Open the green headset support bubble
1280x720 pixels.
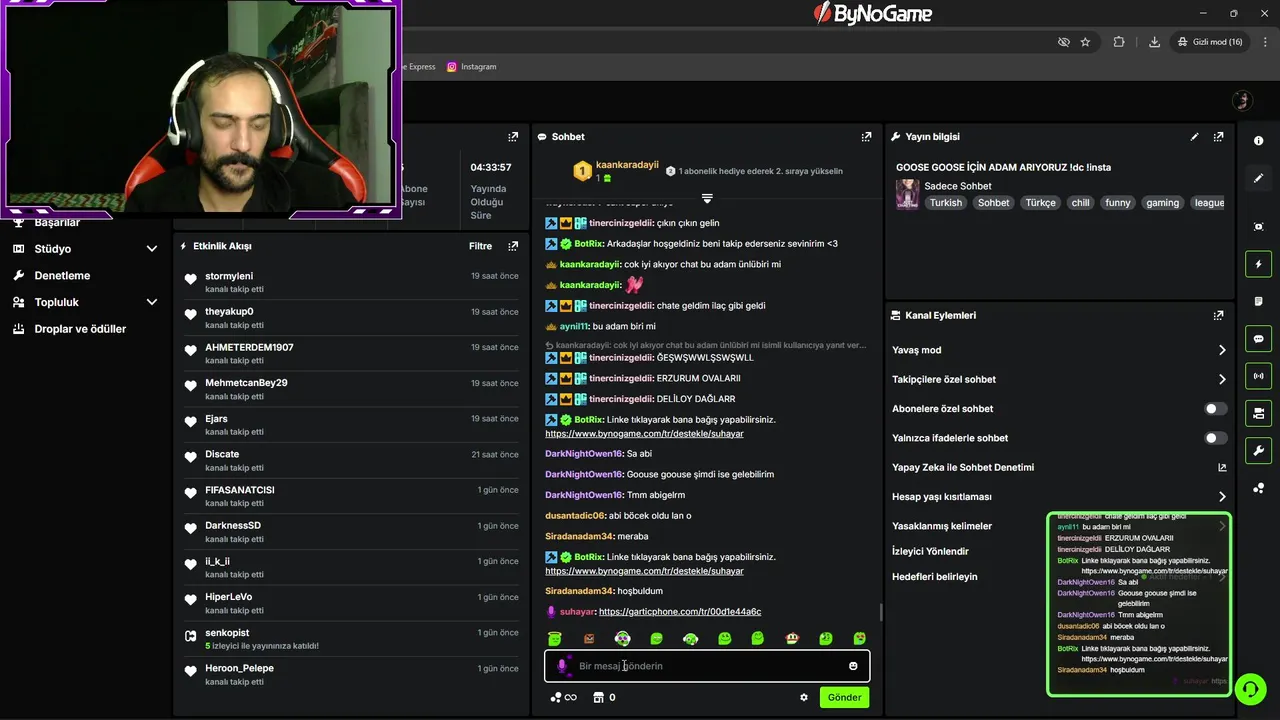1249,689
